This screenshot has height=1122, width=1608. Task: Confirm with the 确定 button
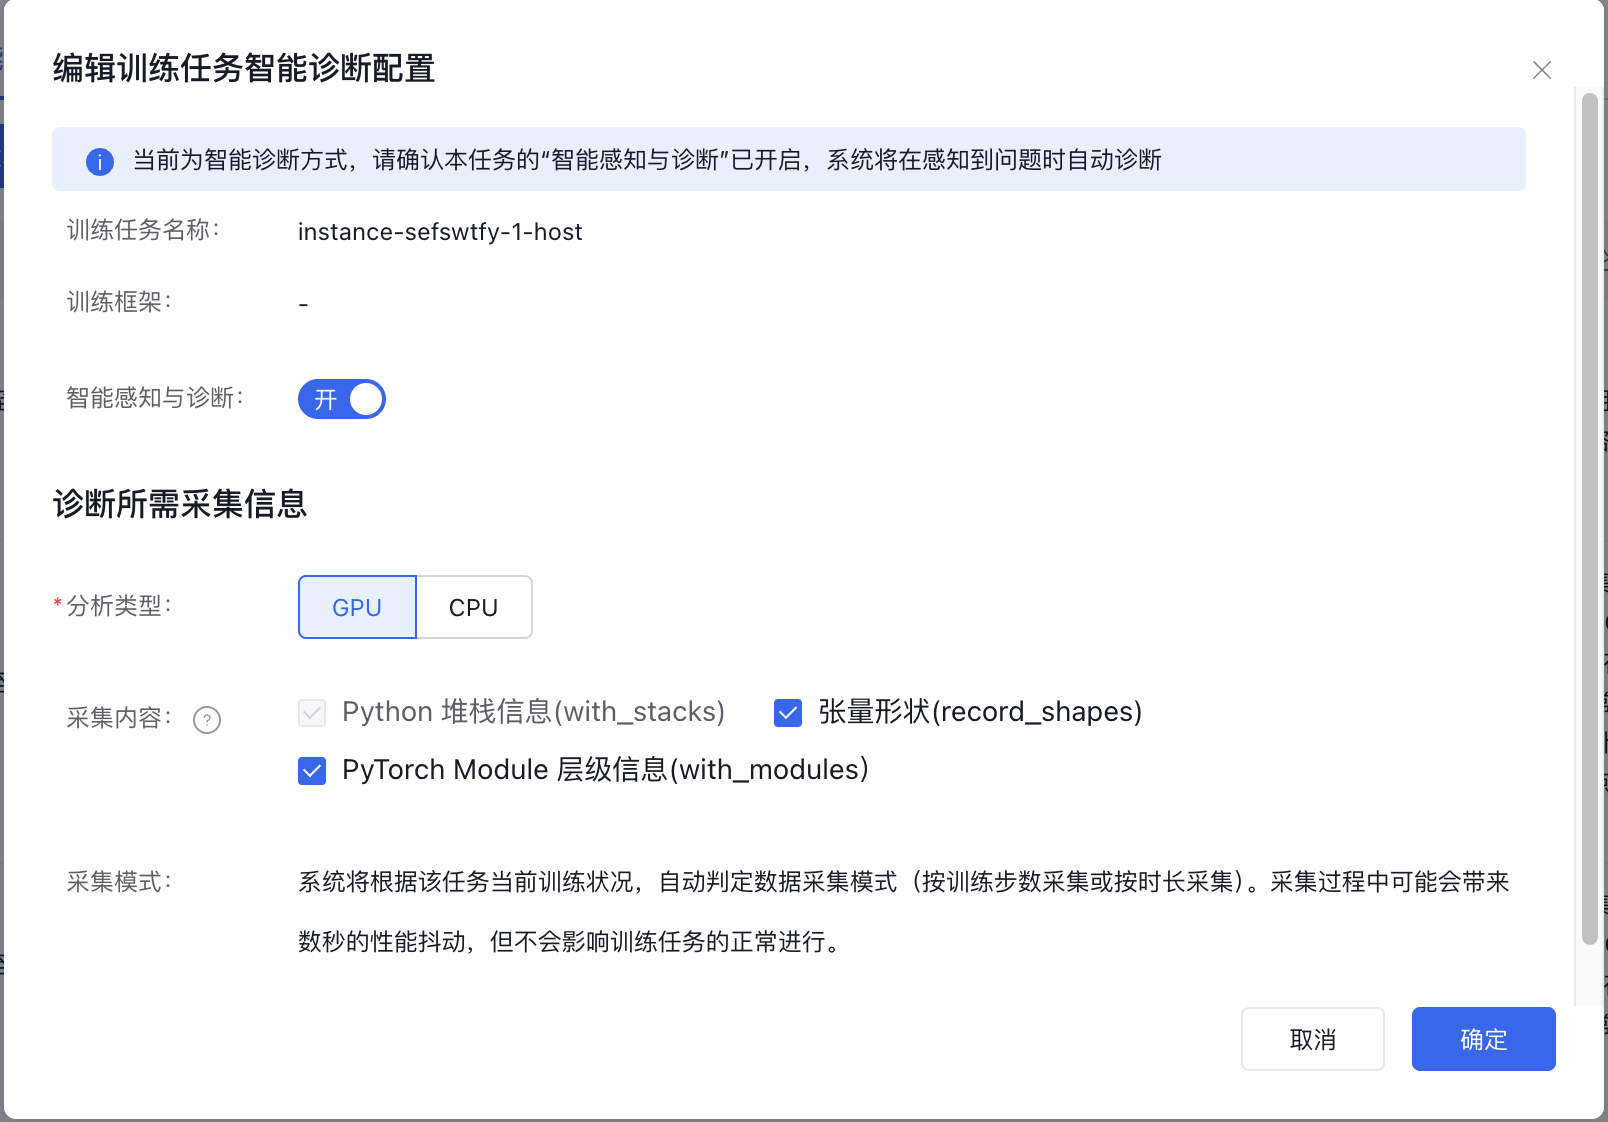(1483, 1039)
